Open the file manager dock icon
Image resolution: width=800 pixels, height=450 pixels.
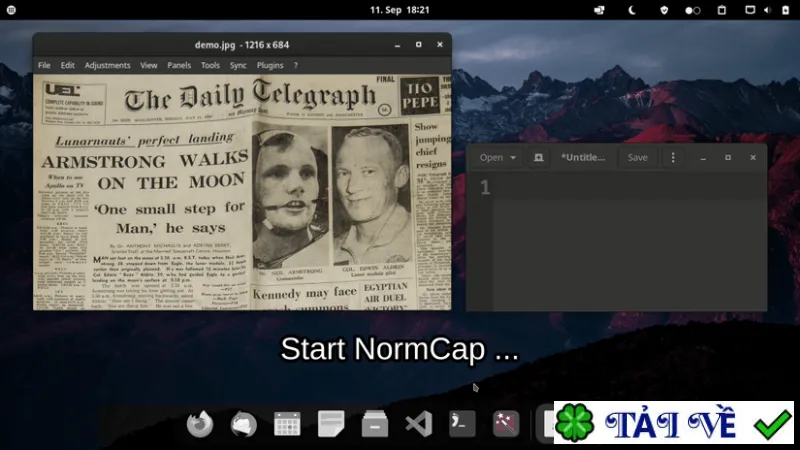tap(375, 424)
